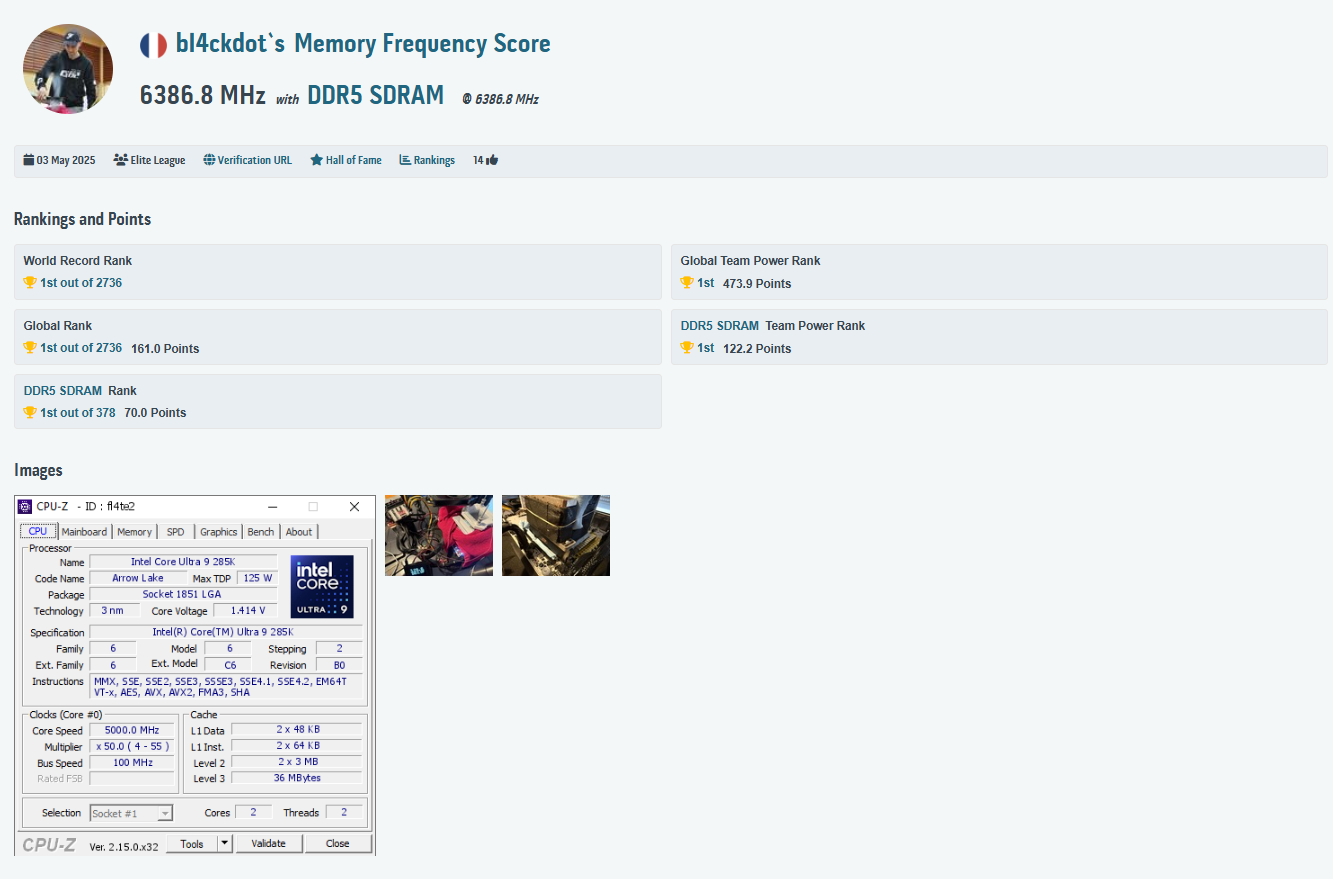Click bl4ckdot's profile avatar picture
This screenshot has height=879, width=1333.
click(x=68, y=69)
